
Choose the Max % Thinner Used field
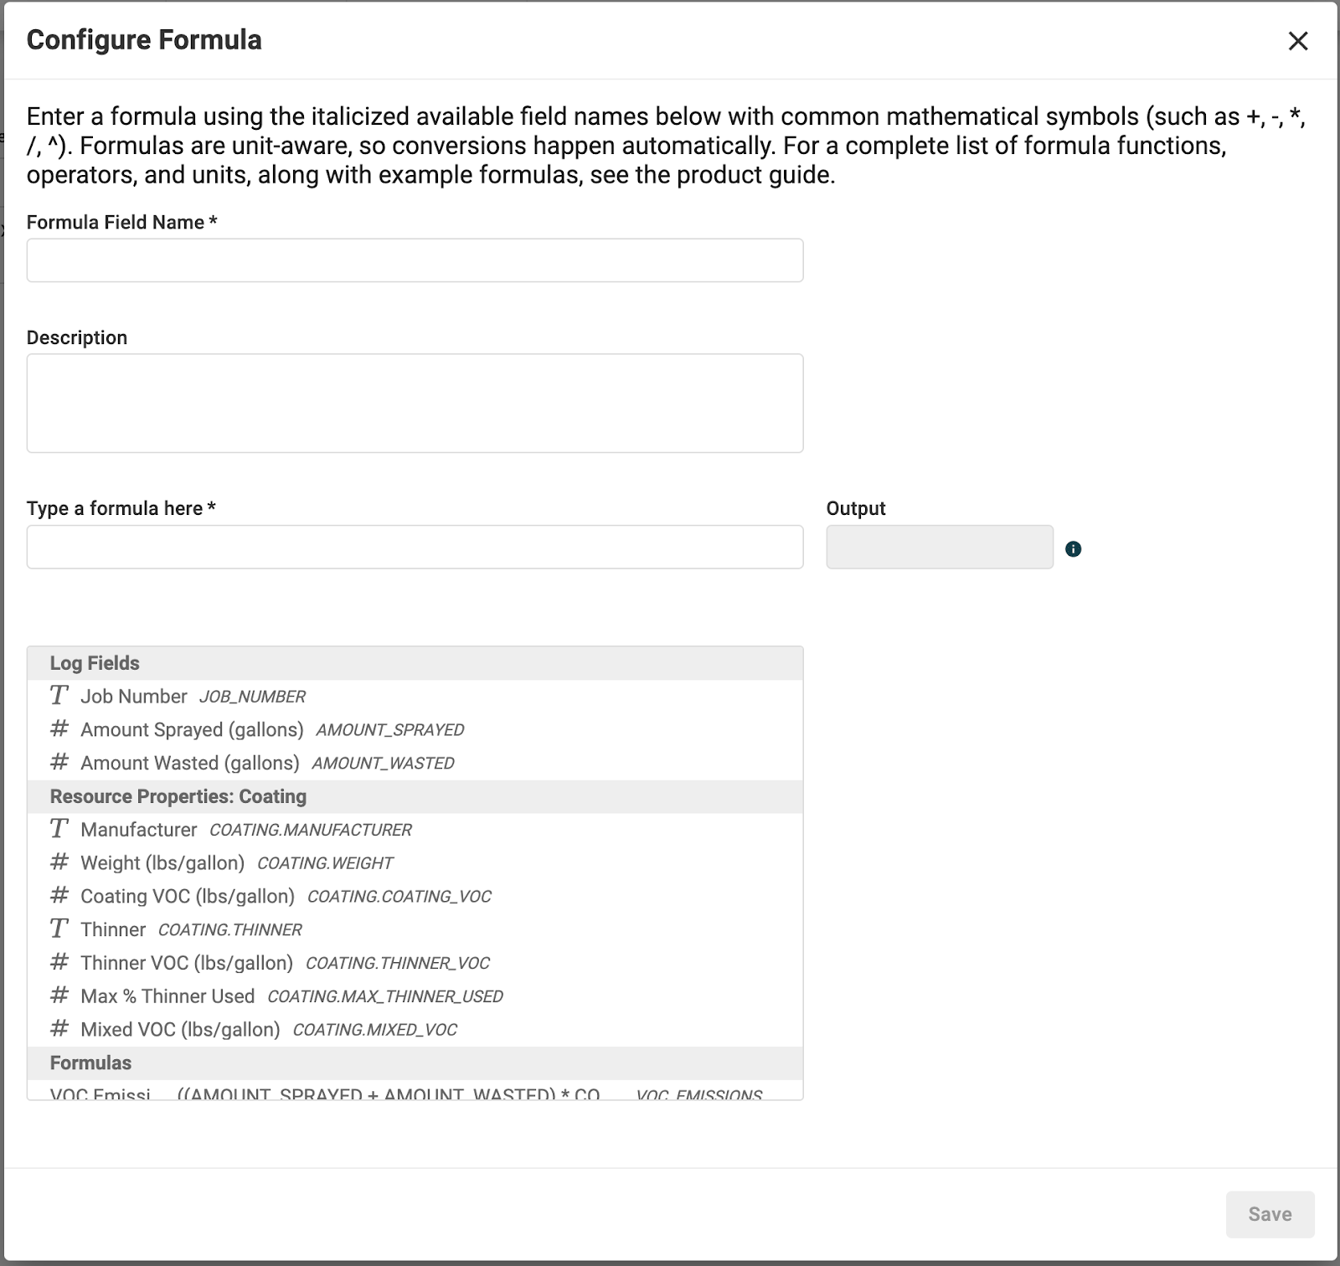pos(167,996)
